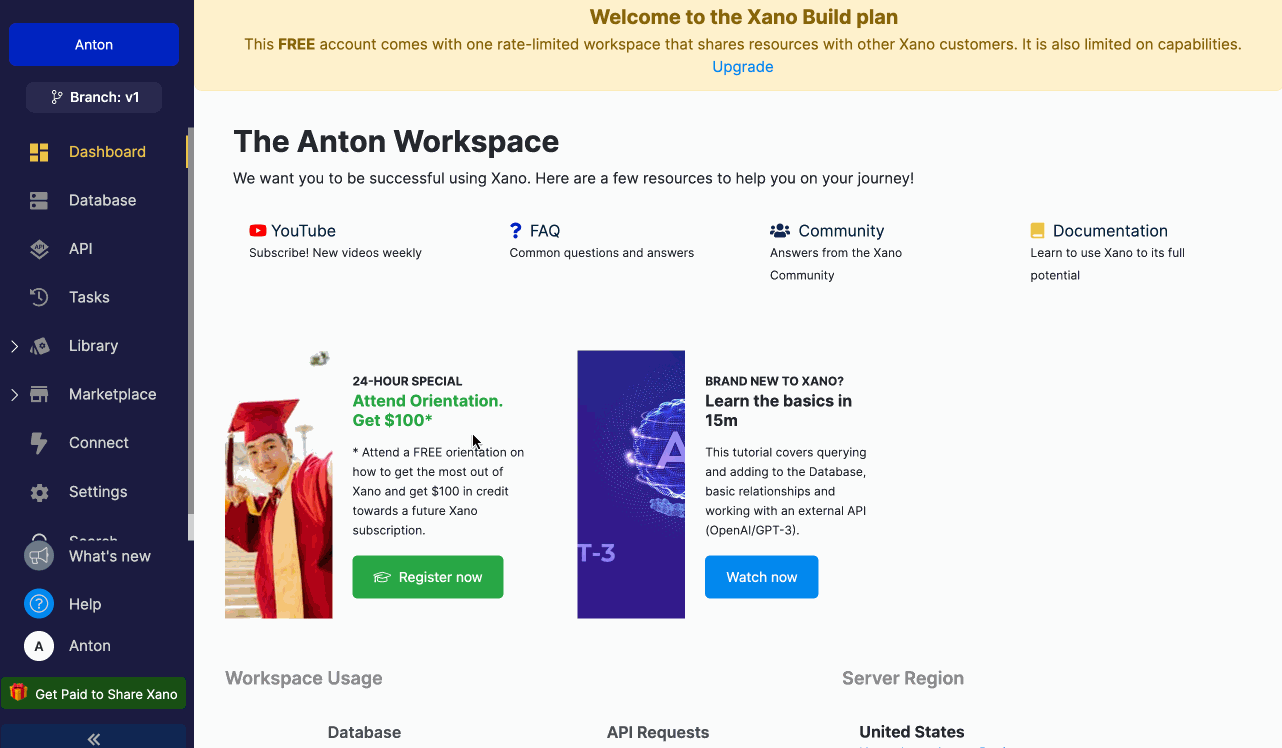Expand the Marketplace section chevron
The image size is (1282, 748).
tap(14, 395)
